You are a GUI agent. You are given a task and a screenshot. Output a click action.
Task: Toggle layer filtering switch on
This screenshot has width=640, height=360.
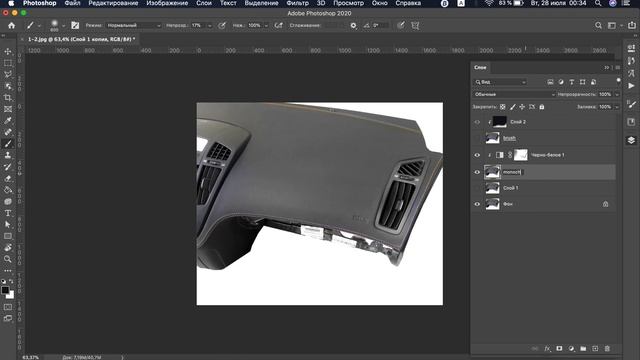coord(618,80)
